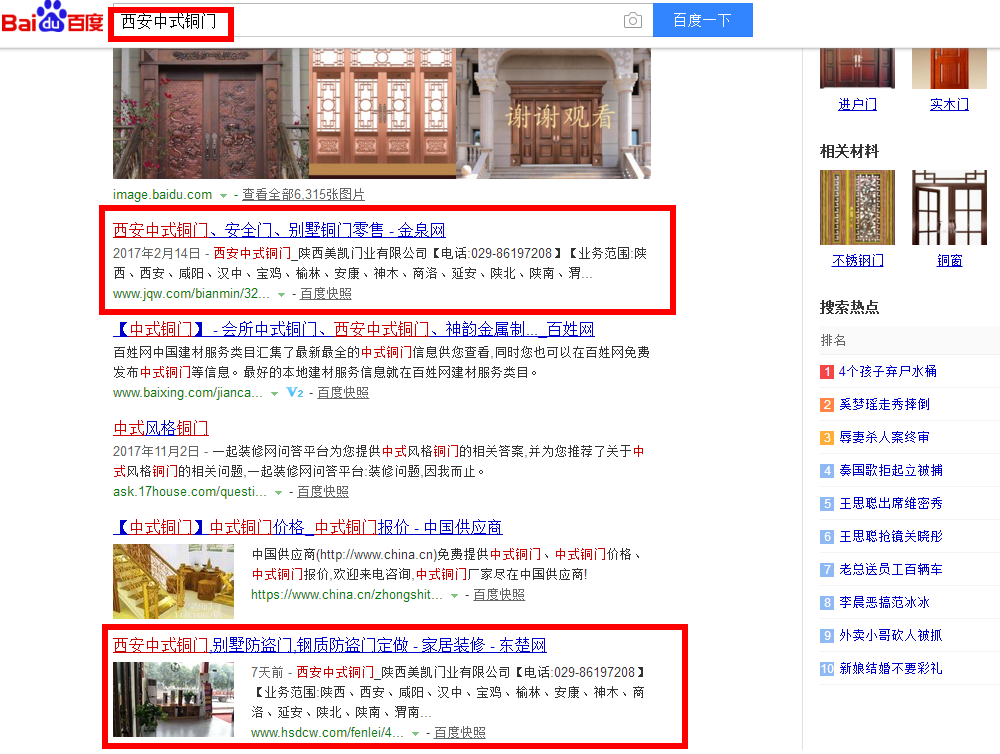This screenshot has width=1000, height=754.
Task: Open the 实木门 related link
Action: [x=949, y=104]
